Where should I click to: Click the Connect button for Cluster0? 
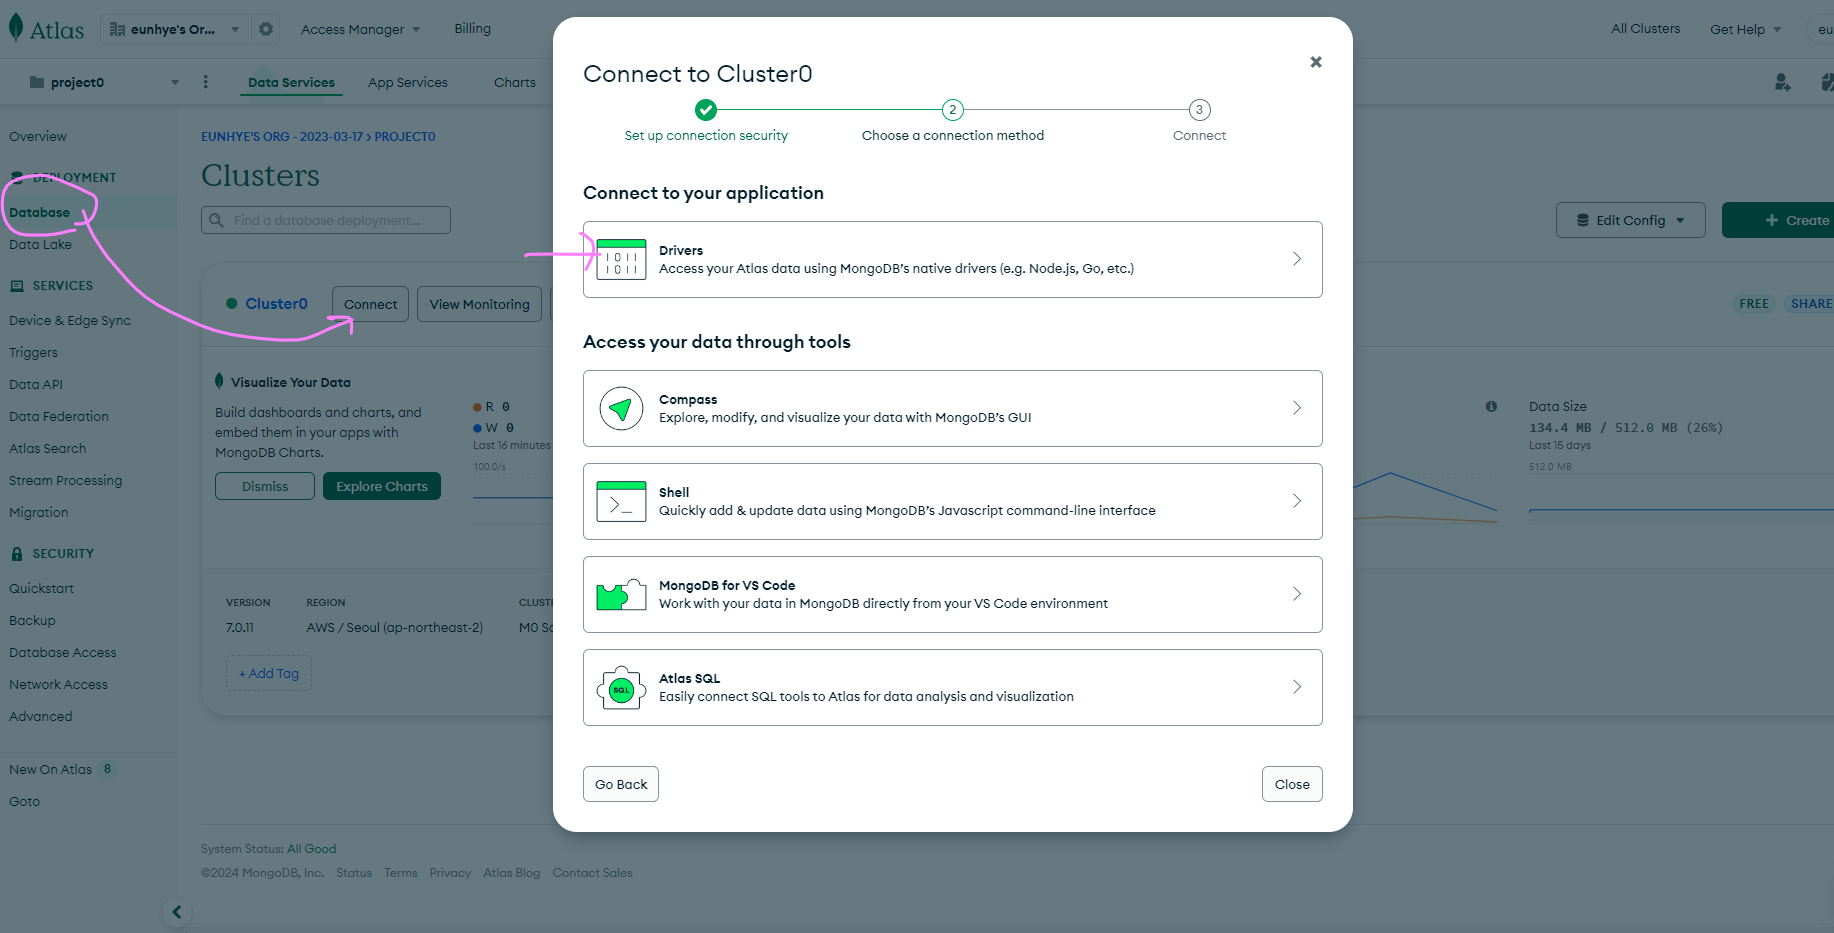(x=370, y=304)
